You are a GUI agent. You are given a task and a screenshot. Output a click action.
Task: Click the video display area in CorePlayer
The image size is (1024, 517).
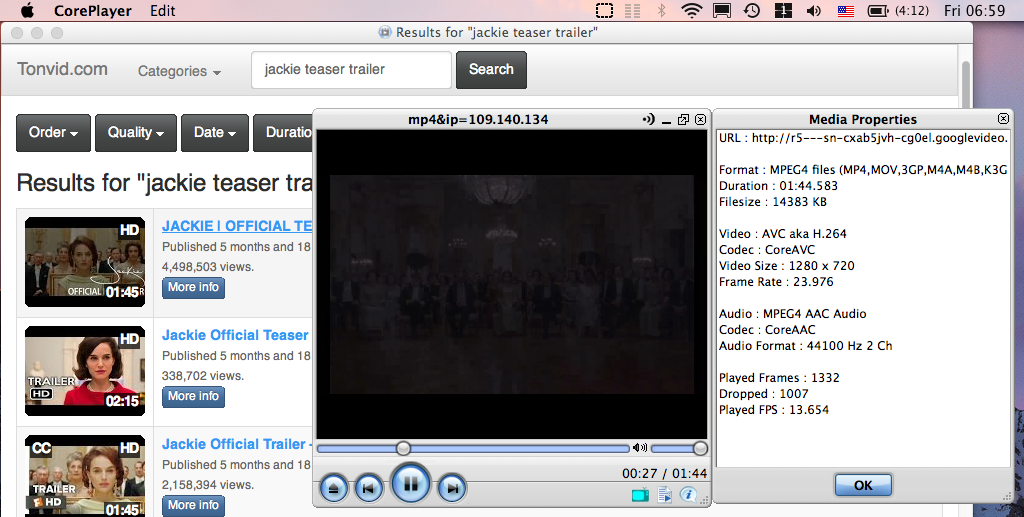(511, 284)
